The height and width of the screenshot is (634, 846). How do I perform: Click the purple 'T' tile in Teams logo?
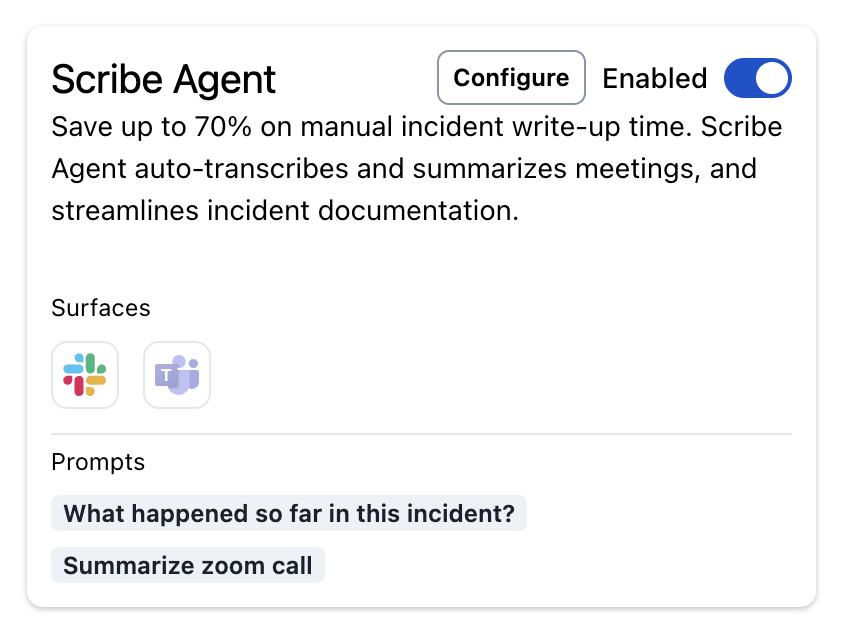167,374
